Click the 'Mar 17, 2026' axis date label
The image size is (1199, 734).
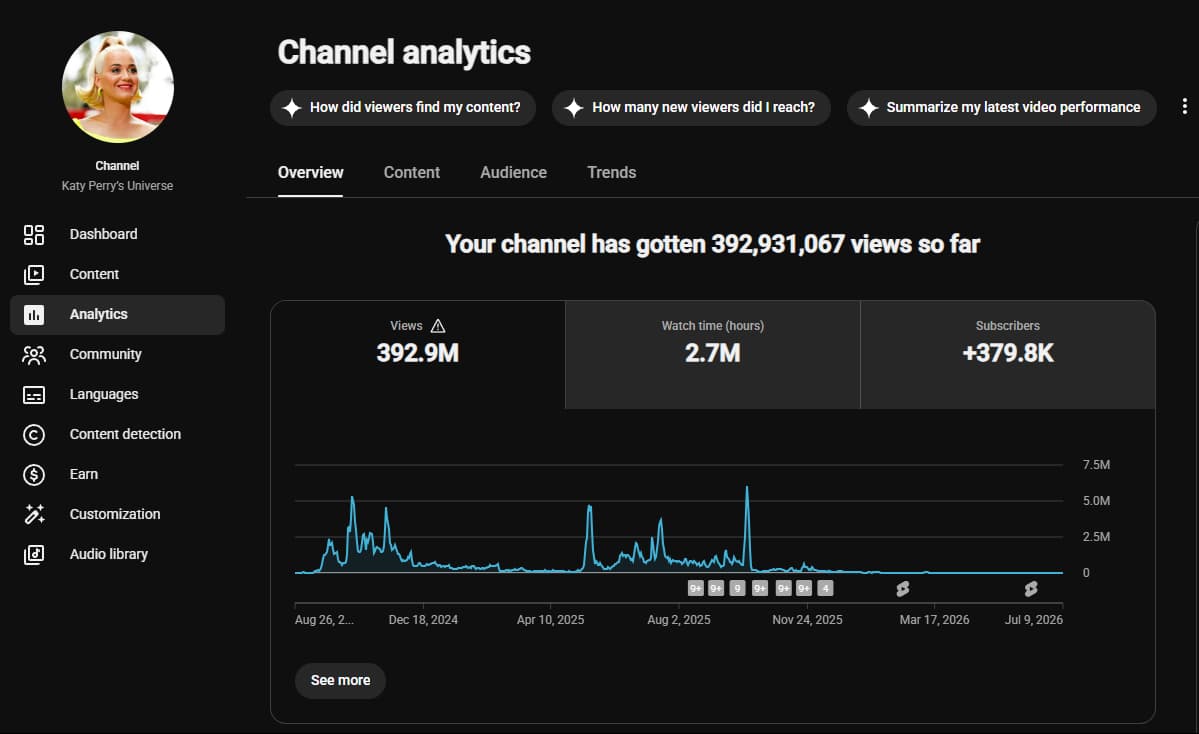point(934,620)
